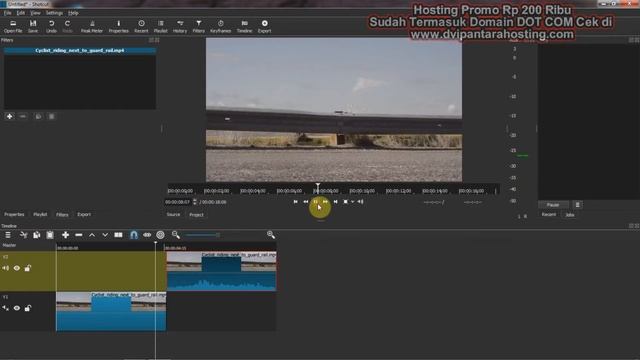Open the Keyframes panel
The image size is (640, 360).
point(220,27)
